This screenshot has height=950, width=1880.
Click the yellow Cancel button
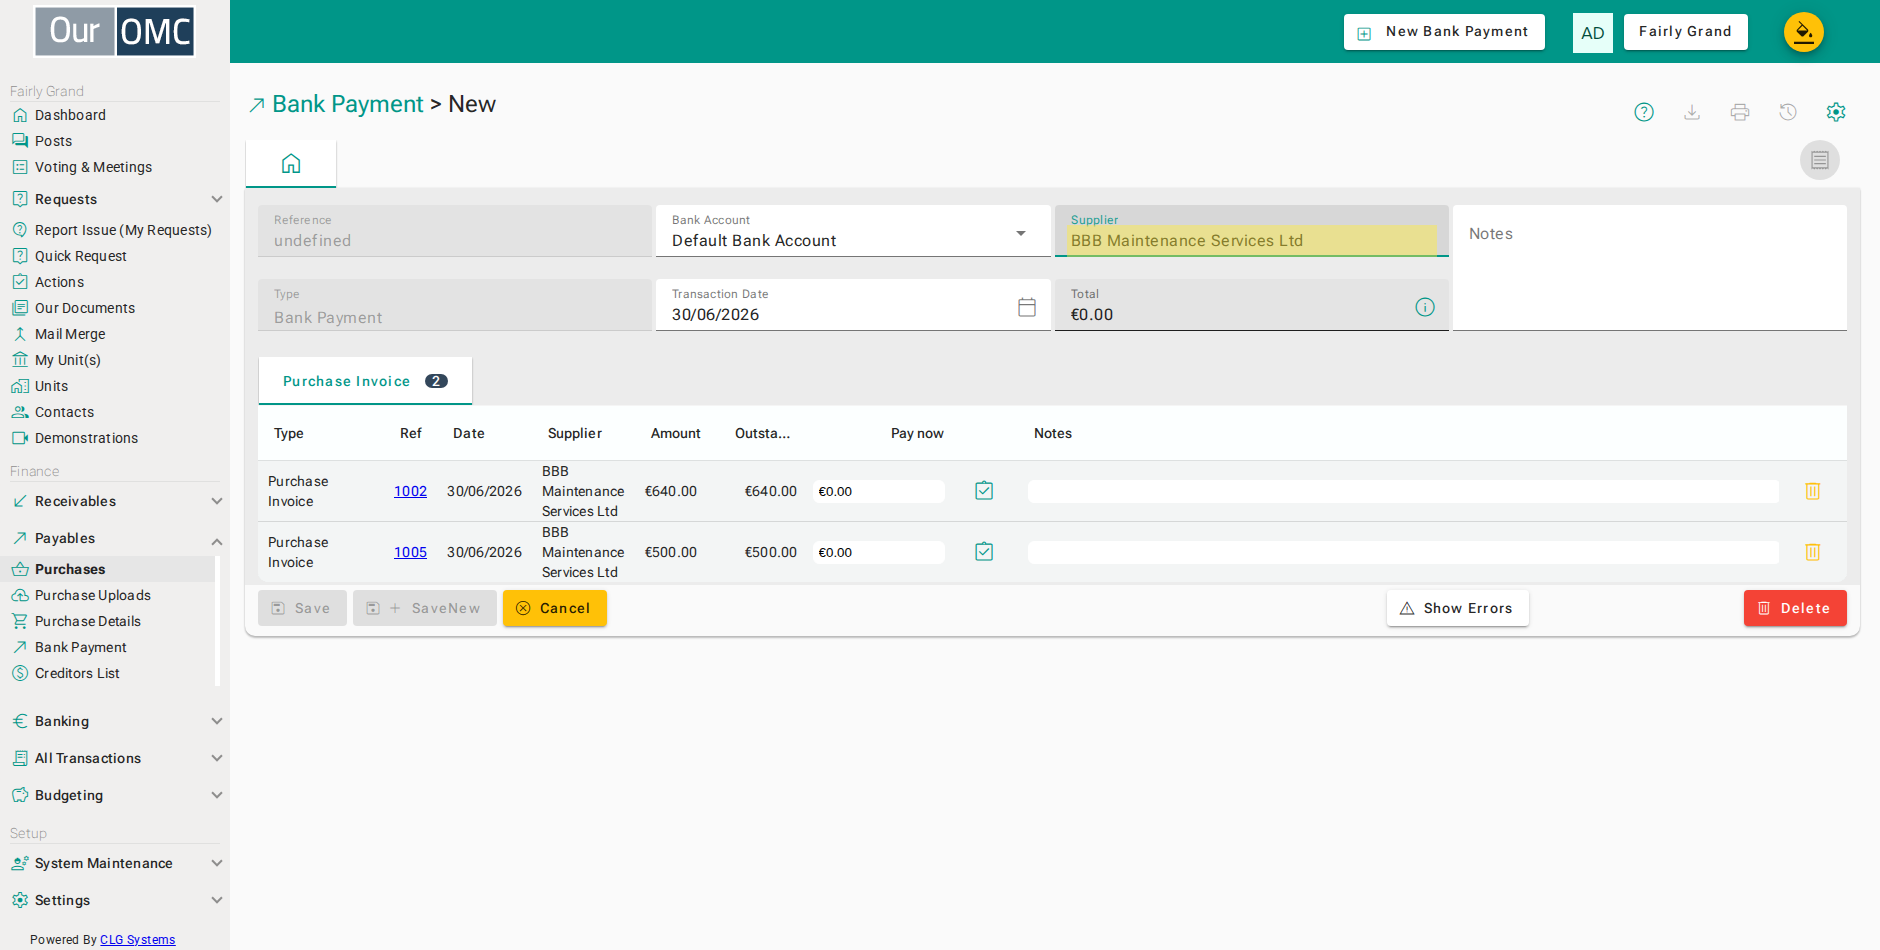point(555,608)
